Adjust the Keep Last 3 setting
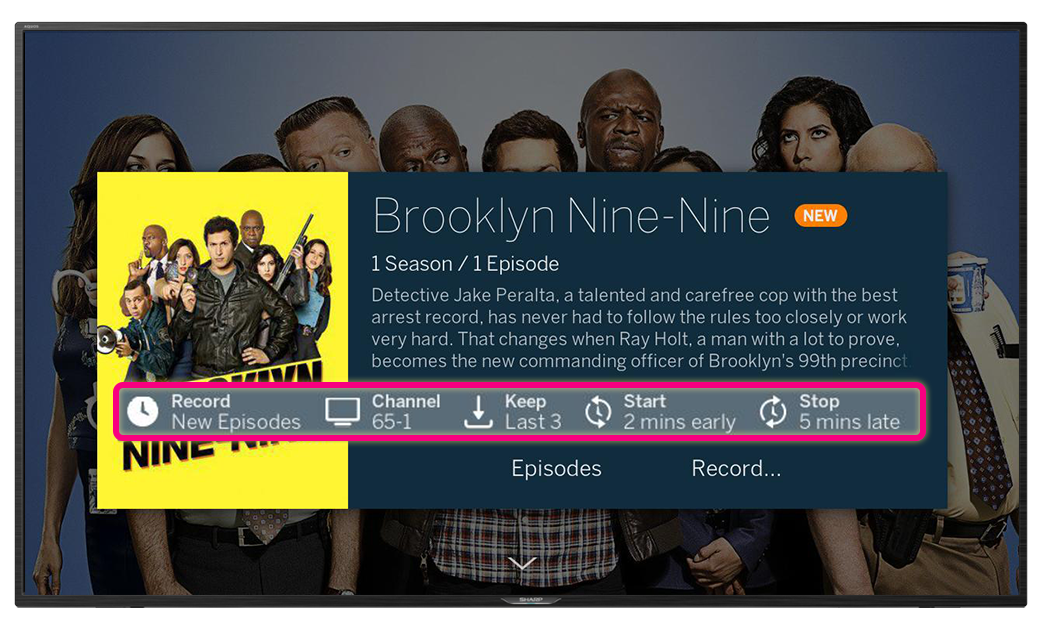Viewport: 1043px width, 628px height. 512,412
